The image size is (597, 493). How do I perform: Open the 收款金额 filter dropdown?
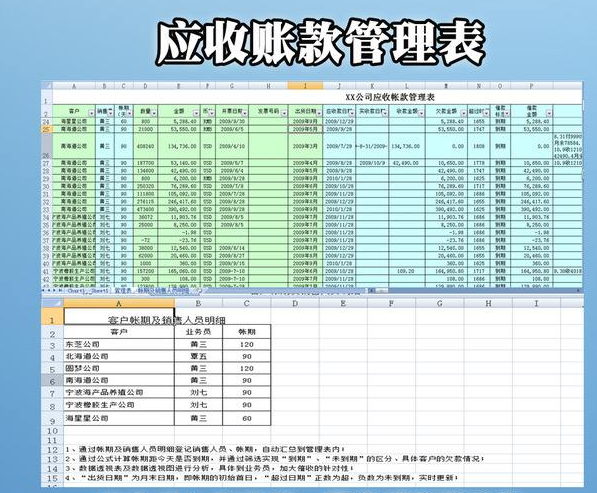pyautogui.click(x=421, y=113)
